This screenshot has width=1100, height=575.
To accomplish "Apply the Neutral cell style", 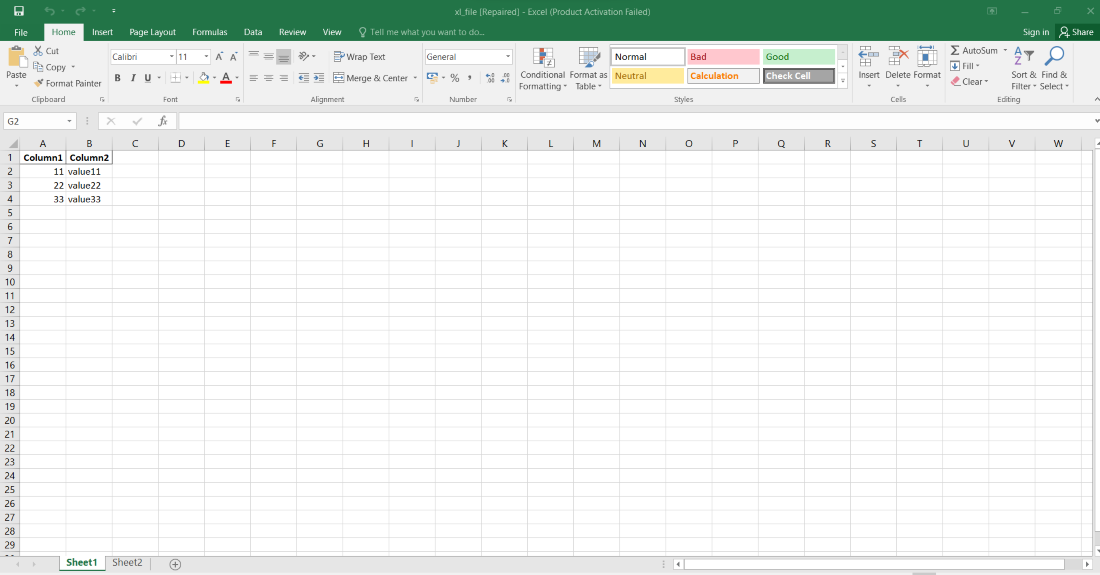I will [x=648, y=76].
